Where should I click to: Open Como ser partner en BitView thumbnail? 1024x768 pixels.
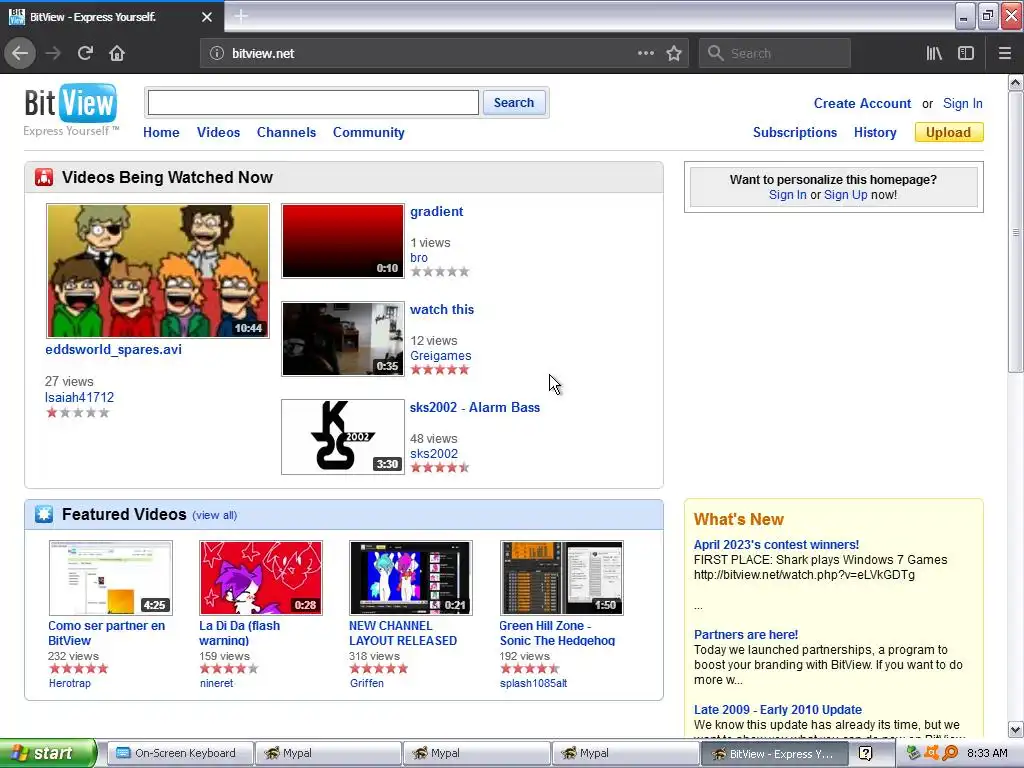click(111, 577)
